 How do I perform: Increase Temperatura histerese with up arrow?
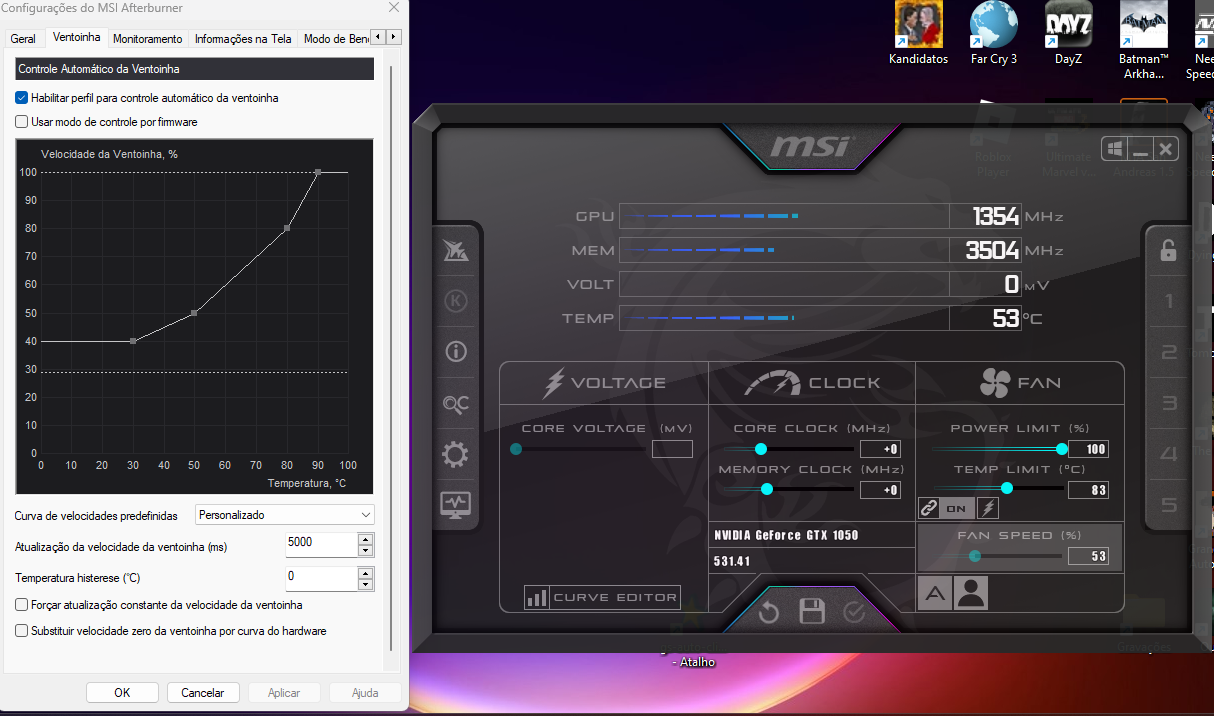(x=366, y=573)
